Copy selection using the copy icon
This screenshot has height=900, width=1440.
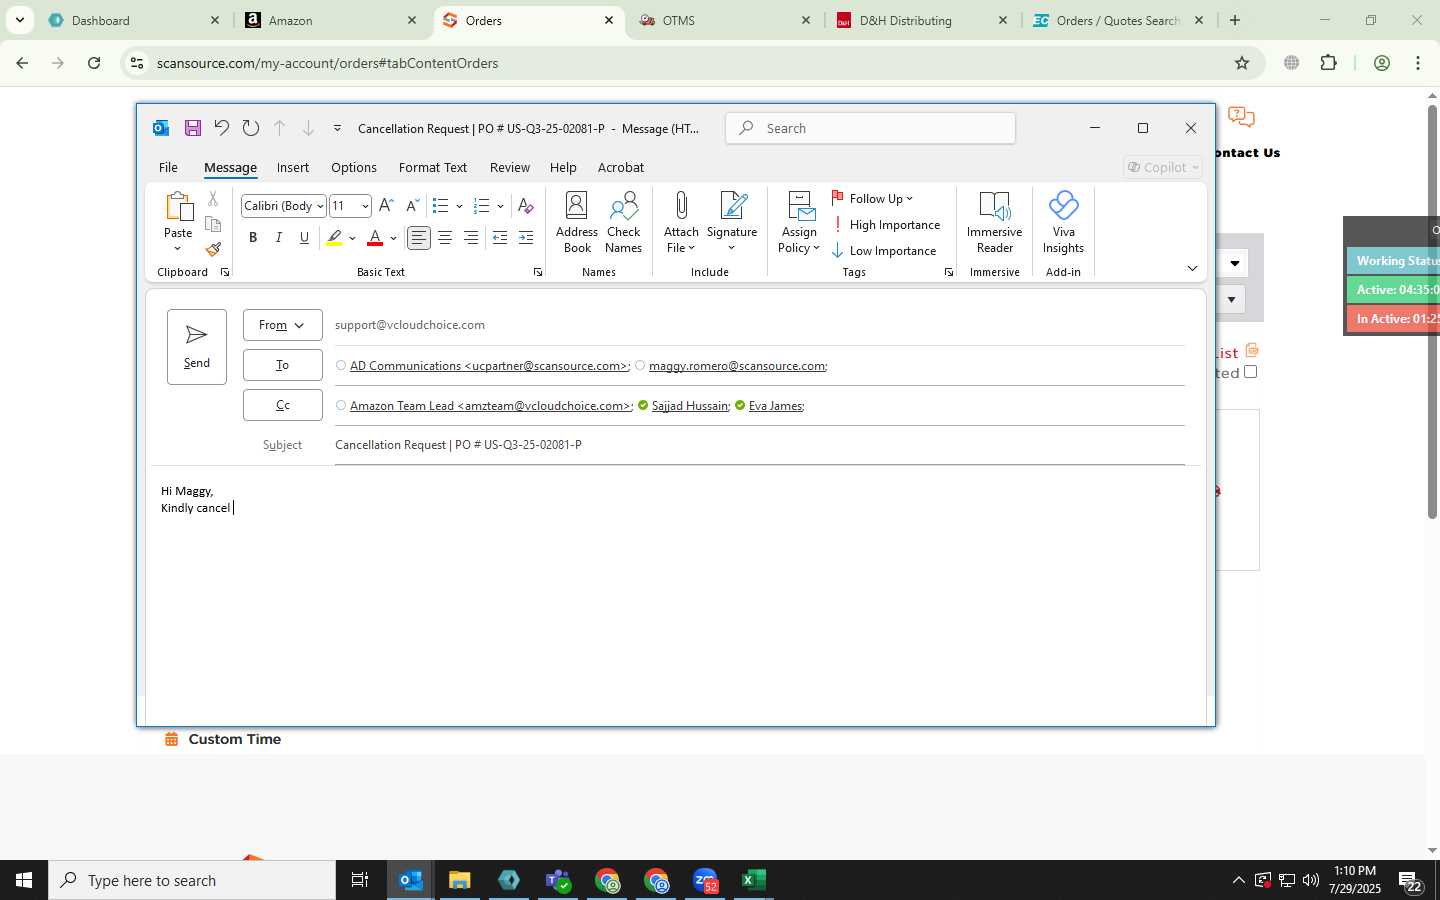213,224
